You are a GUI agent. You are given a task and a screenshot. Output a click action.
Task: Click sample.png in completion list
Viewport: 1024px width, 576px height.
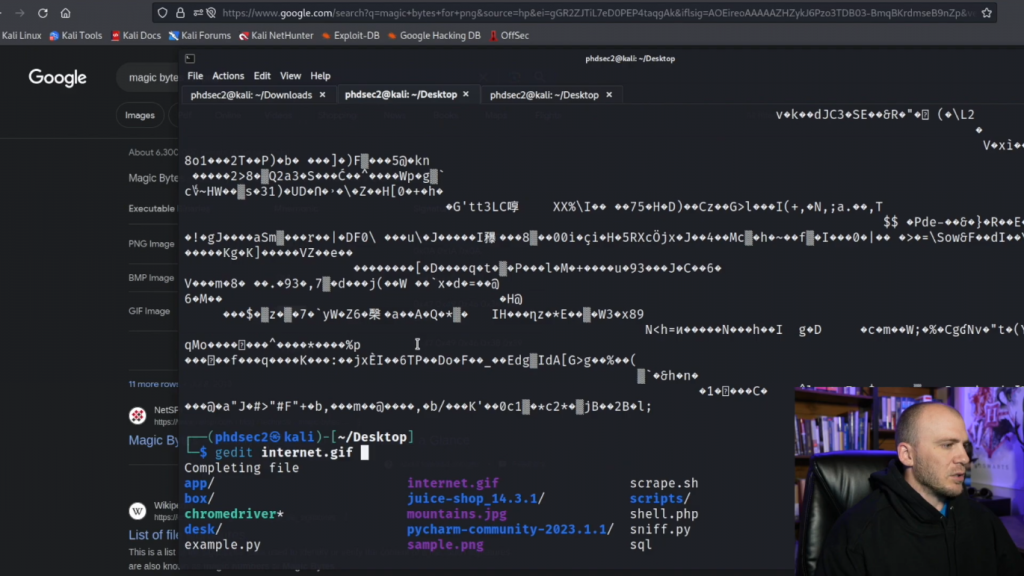tap(445, 545)
